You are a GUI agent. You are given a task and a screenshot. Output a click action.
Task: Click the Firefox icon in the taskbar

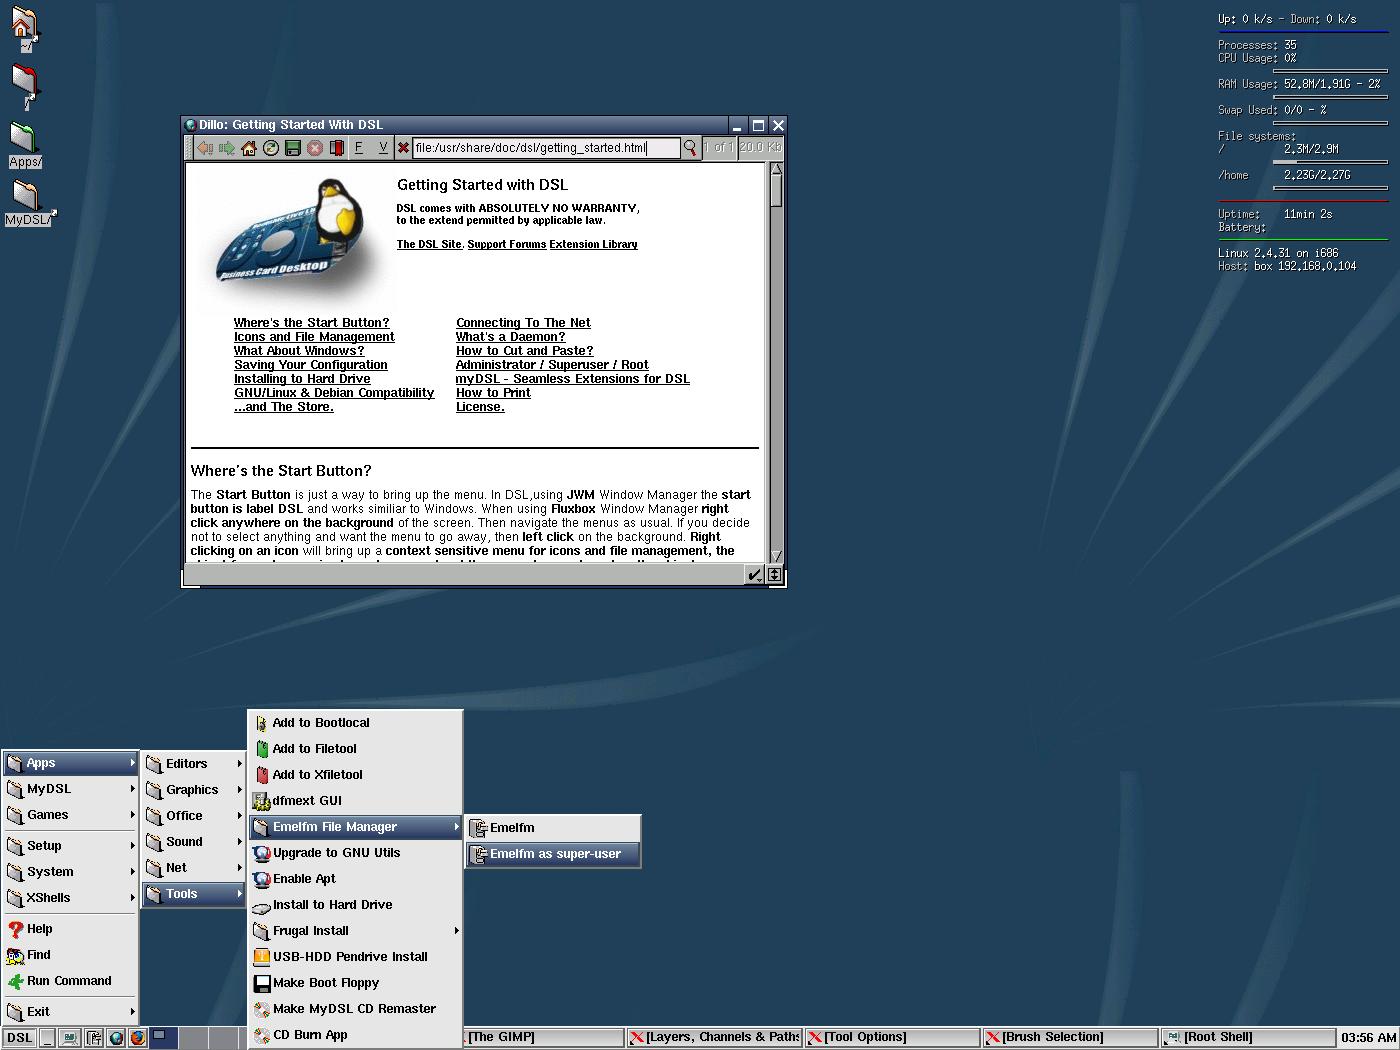(138, 1038)
